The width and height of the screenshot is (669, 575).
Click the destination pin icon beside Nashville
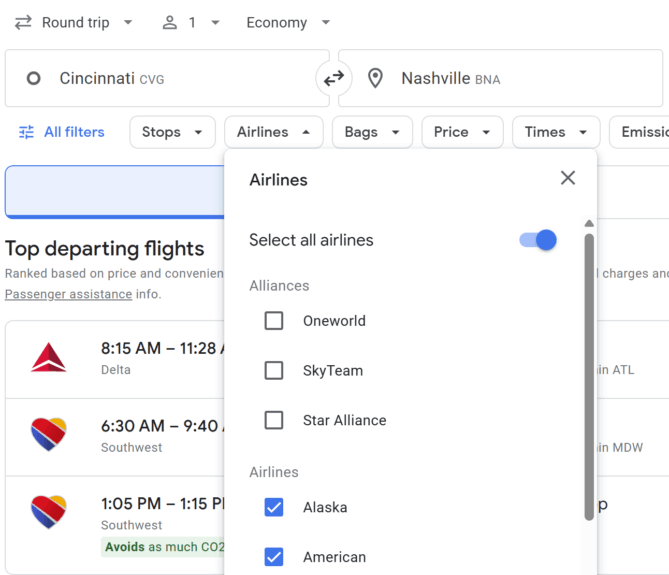[375, 78]
